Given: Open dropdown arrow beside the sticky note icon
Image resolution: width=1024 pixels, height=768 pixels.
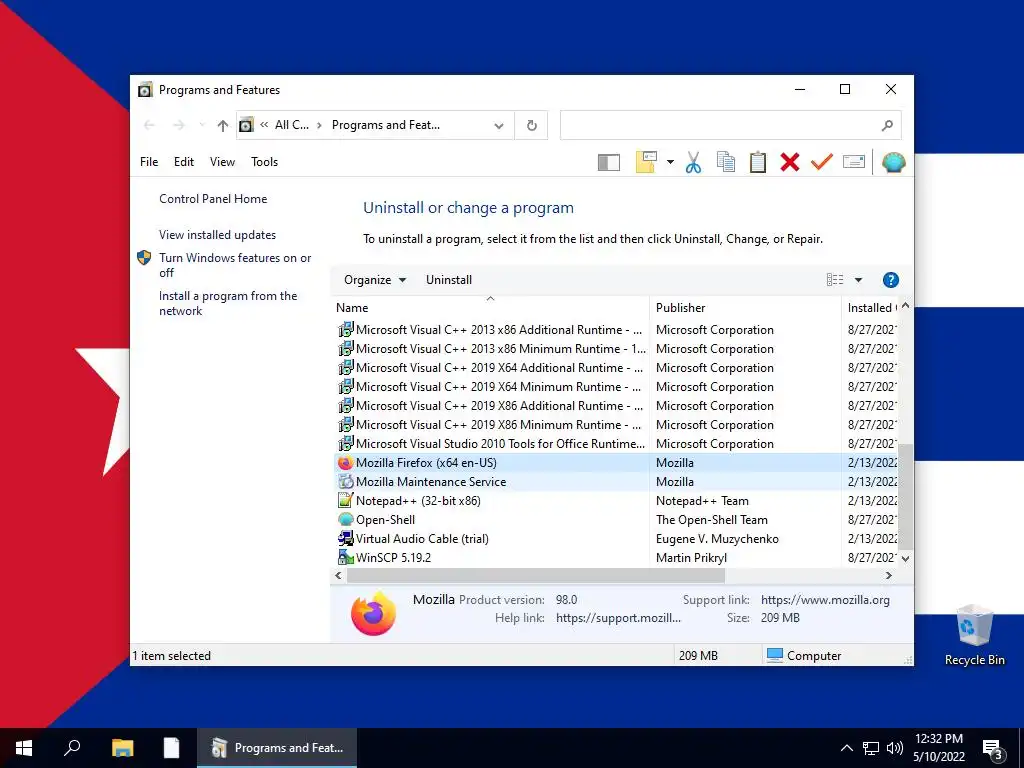Looking at the screenshot, I should (670, 162).
